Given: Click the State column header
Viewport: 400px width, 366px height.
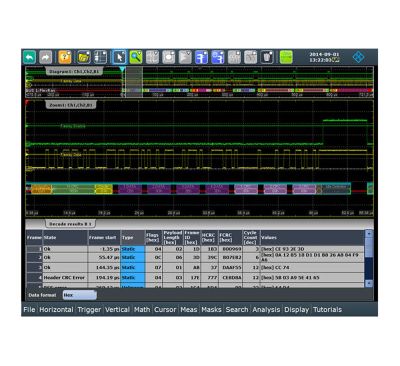Looking at the screenshot, I should tap(65, 238).
